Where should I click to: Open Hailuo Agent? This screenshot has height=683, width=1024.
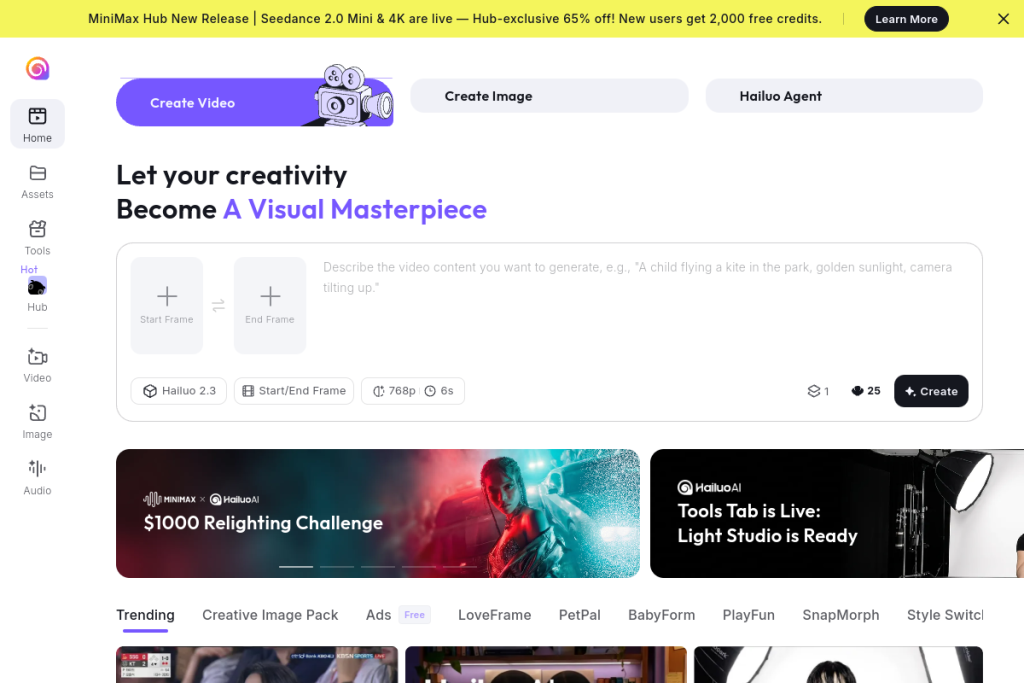[844, 96]
